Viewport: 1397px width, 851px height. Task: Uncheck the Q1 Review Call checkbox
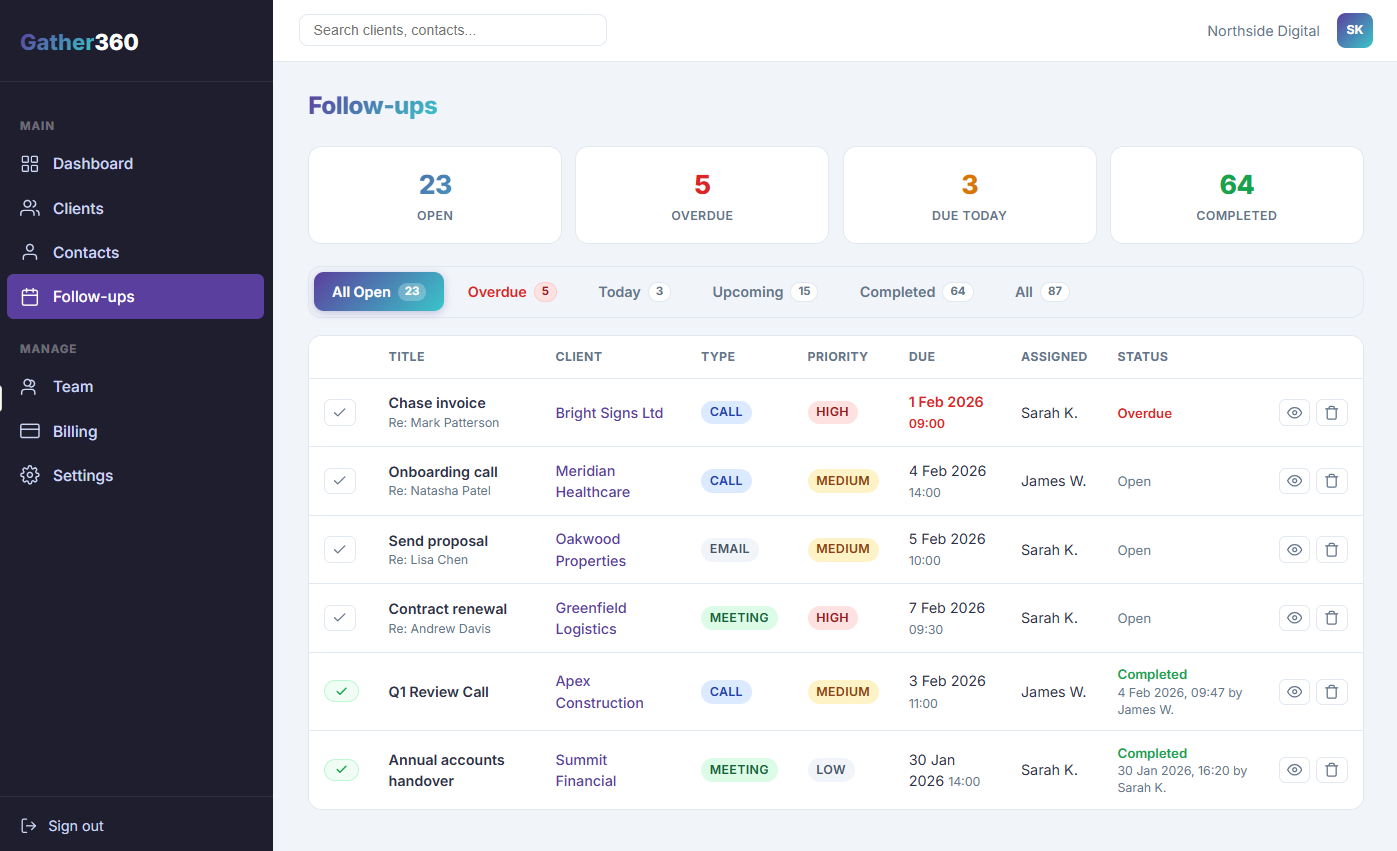[x=341, y=691]
